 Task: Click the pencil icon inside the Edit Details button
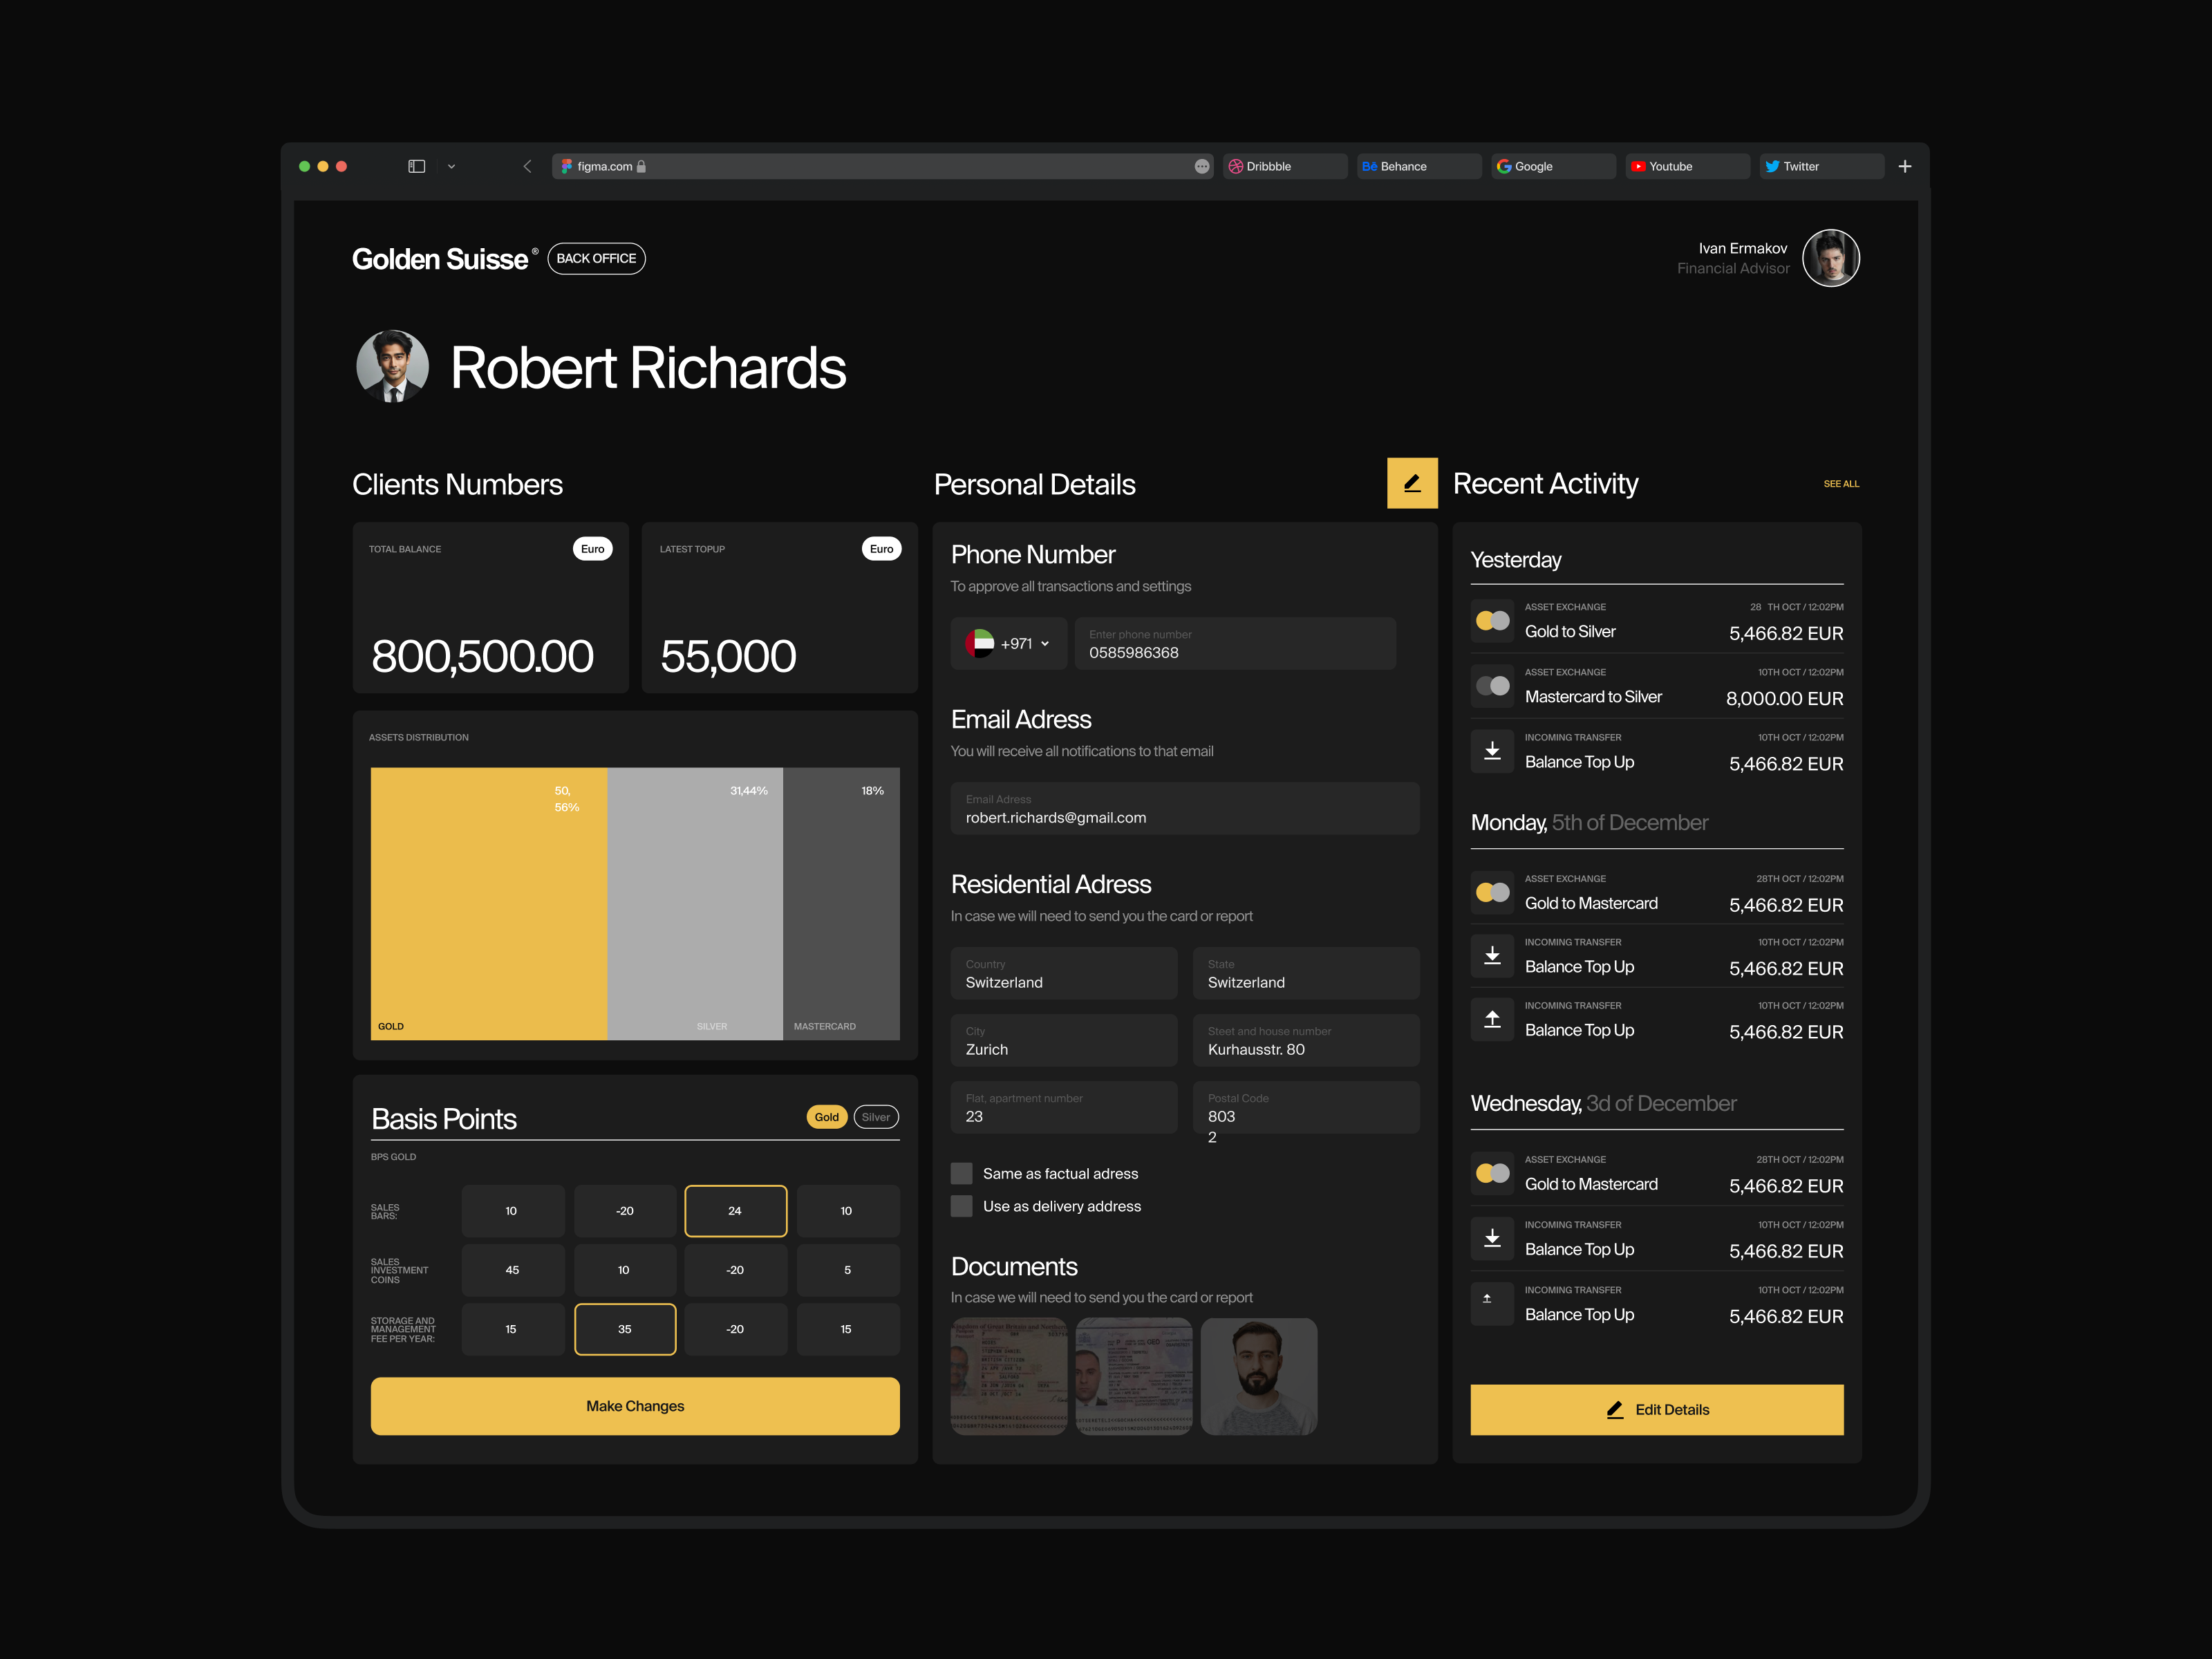[x=1614, y=1409]
